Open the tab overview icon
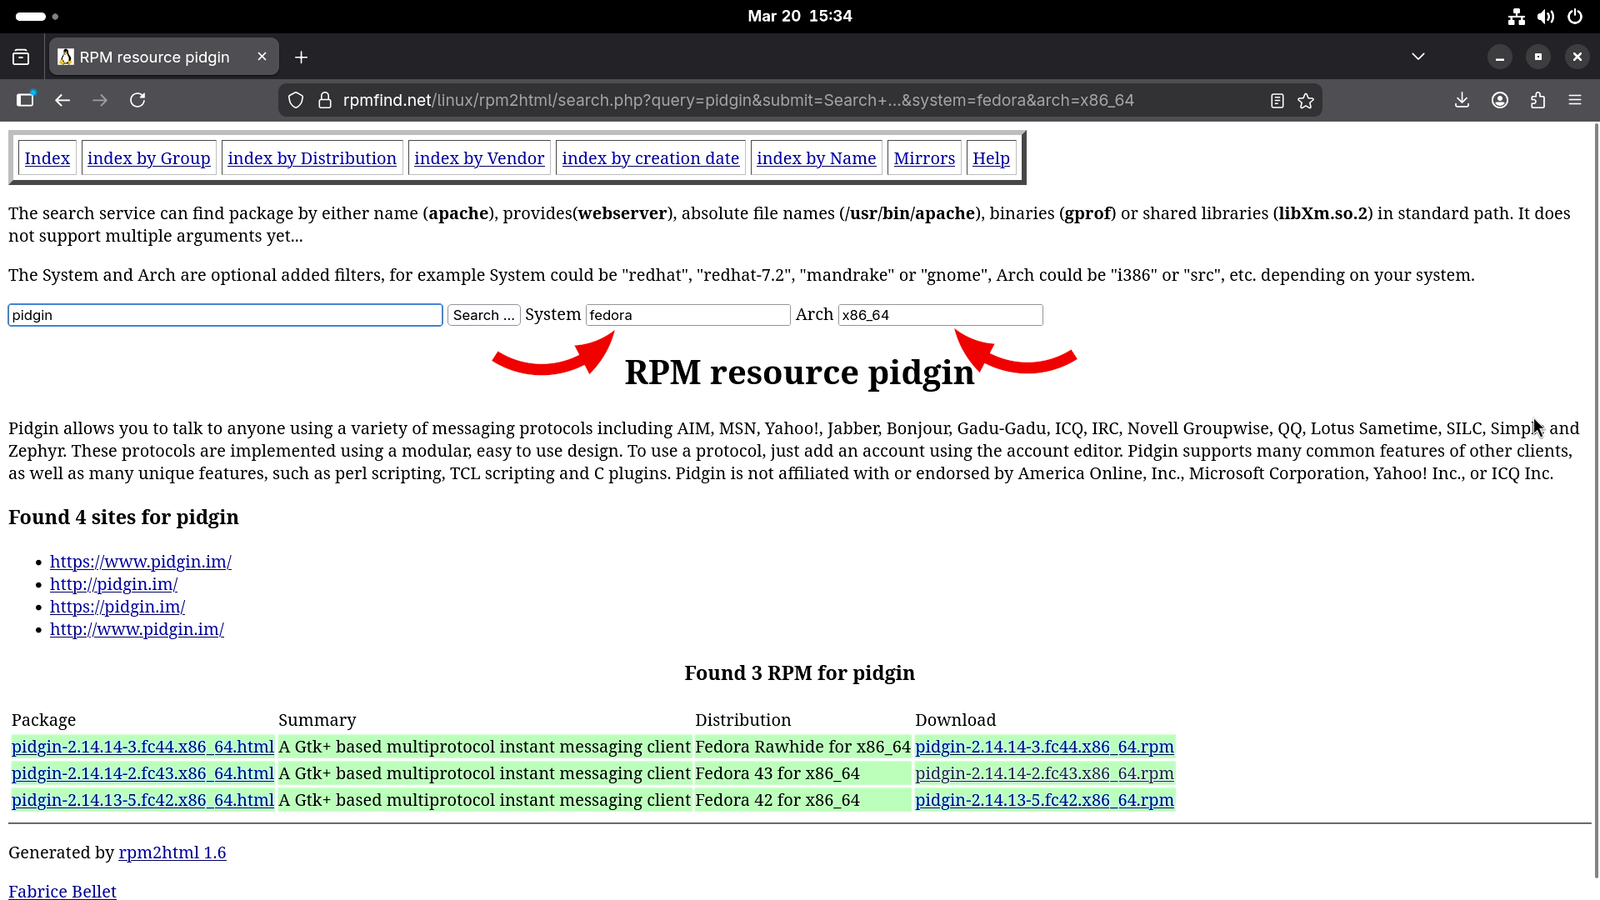This screenshot has height=900, width=1600. point(21,57)
